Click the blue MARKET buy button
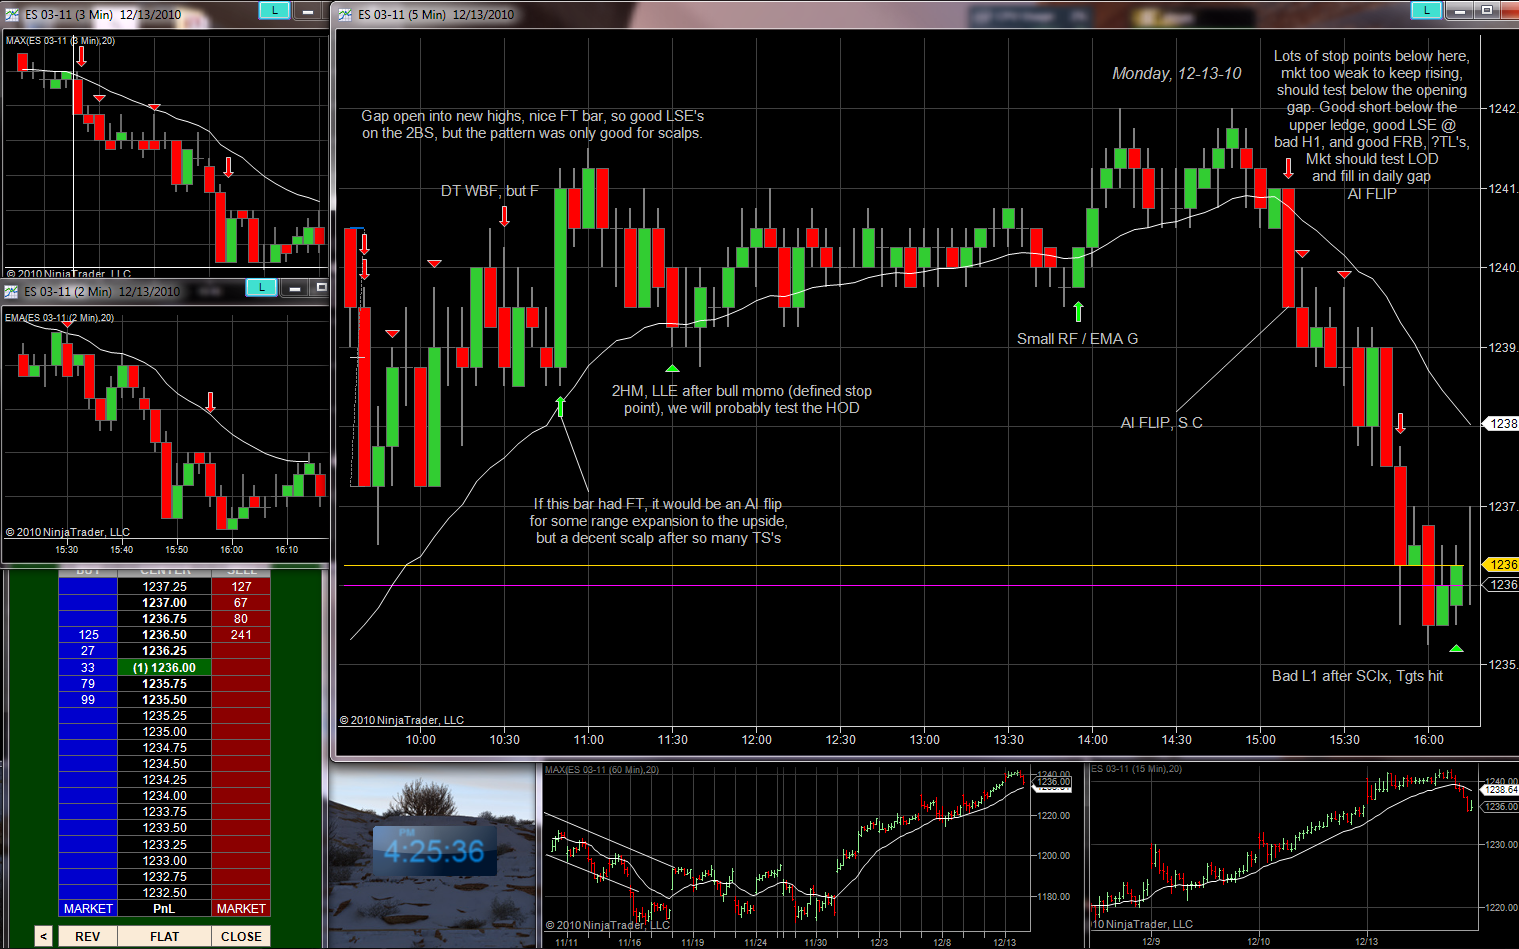The image size is (1519, 949). point(88,908)
